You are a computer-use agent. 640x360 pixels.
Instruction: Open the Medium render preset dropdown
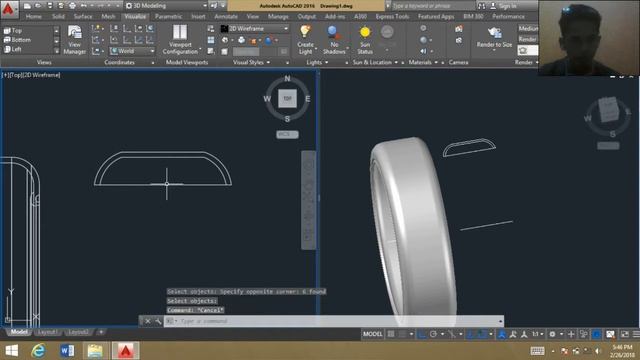click(528, 29)
